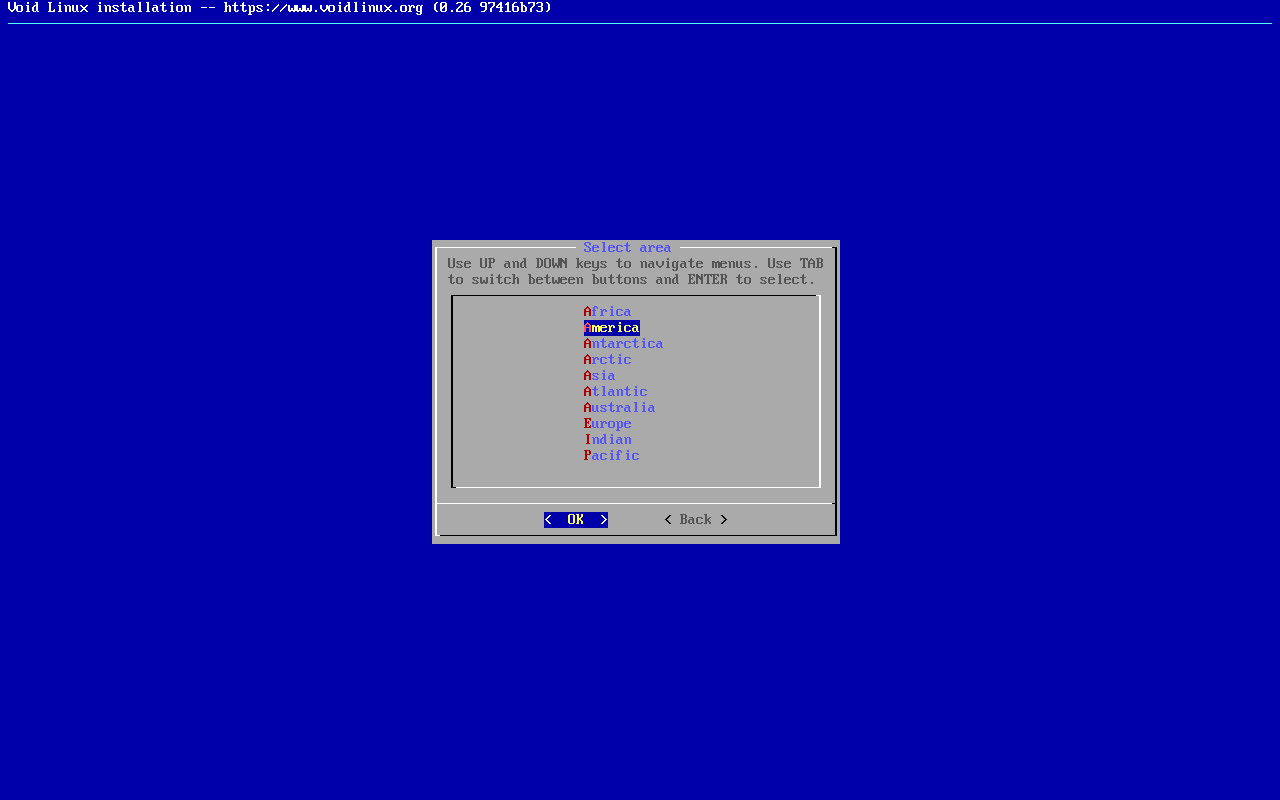Choose the highlighted America entry

point(611,328)
